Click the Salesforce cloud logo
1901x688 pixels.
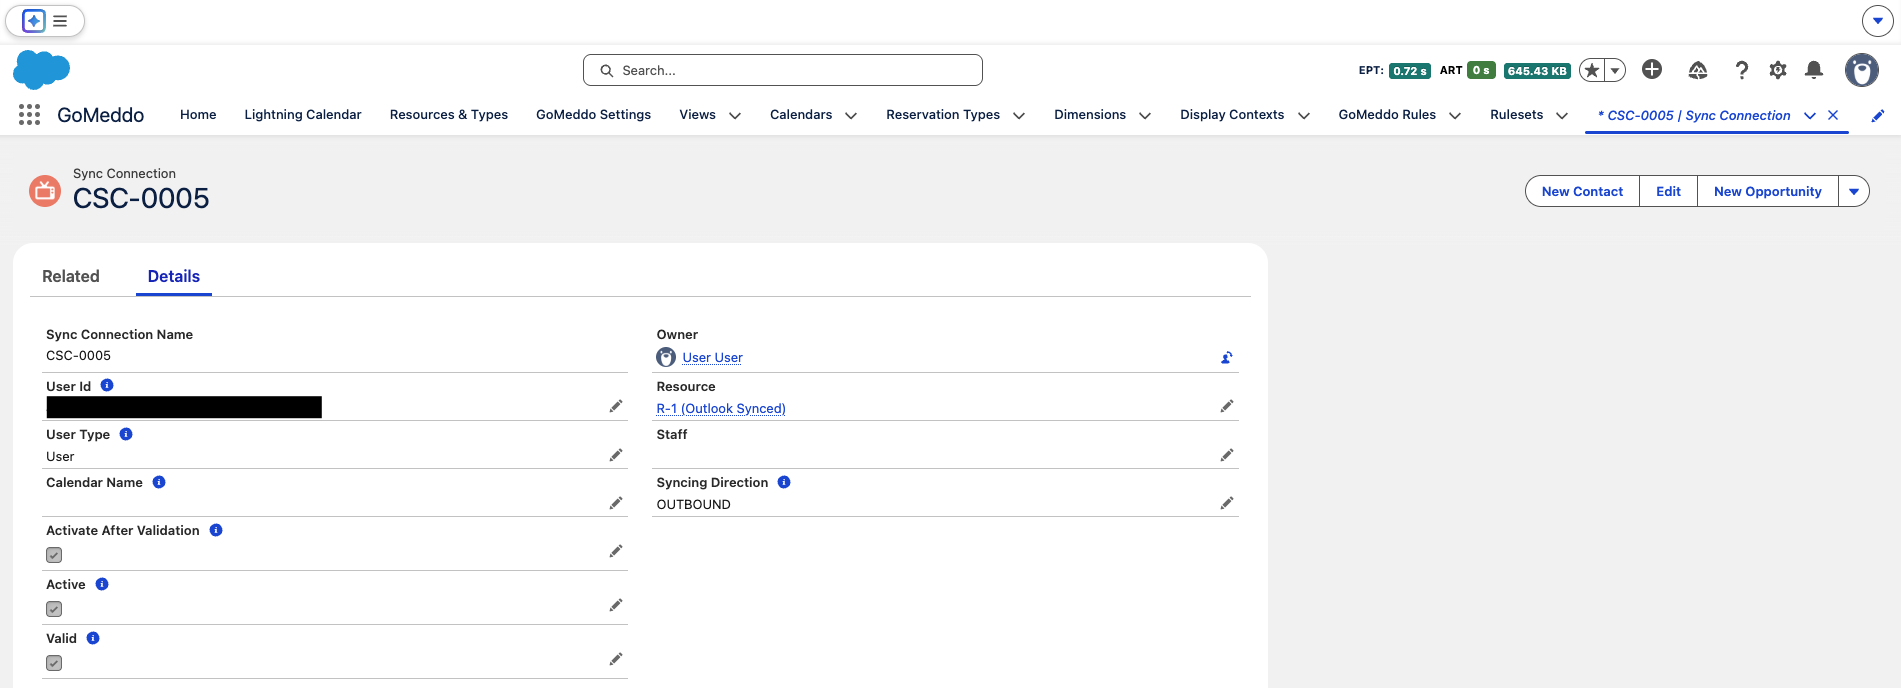tap(41, 70)
